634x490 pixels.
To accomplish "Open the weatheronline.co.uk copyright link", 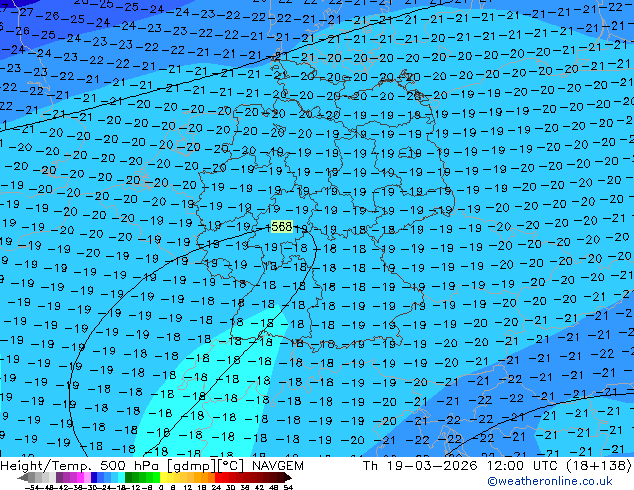I will [549, 481].
